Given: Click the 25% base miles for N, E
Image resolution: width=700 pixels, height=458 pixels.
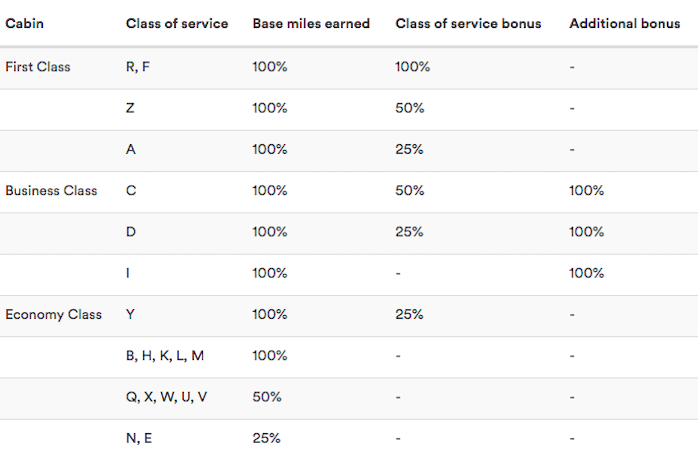Looking at the screenshot, I should [x=267, y=438].
